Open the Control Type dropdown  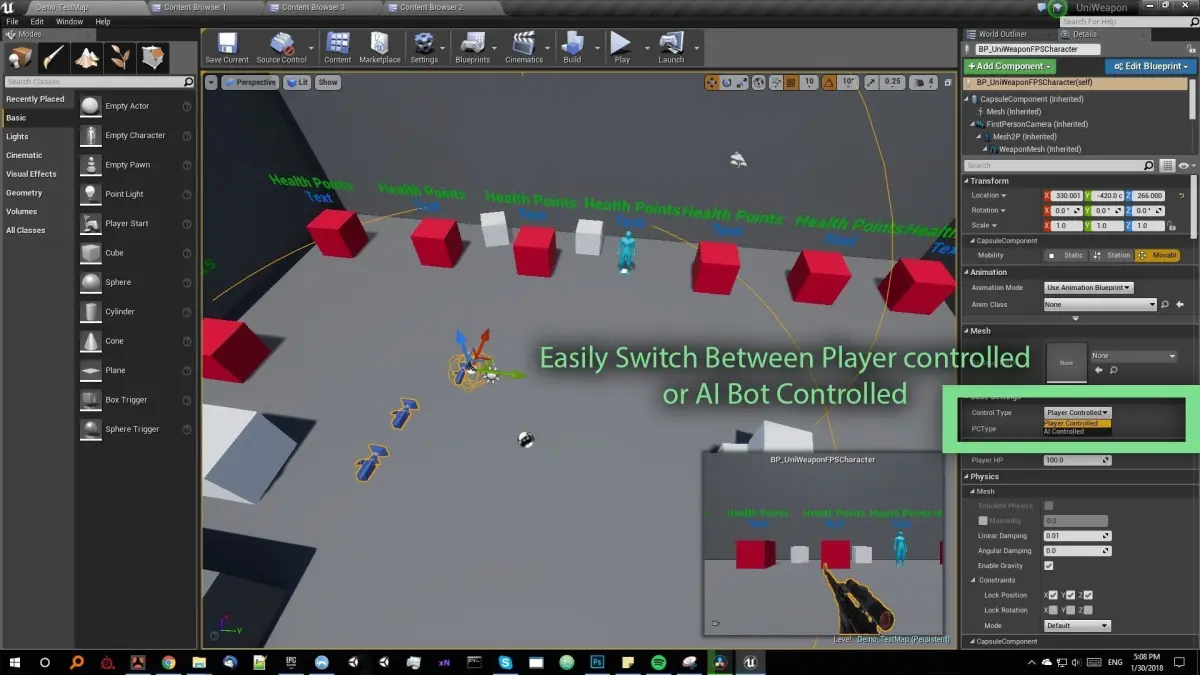1078,412
